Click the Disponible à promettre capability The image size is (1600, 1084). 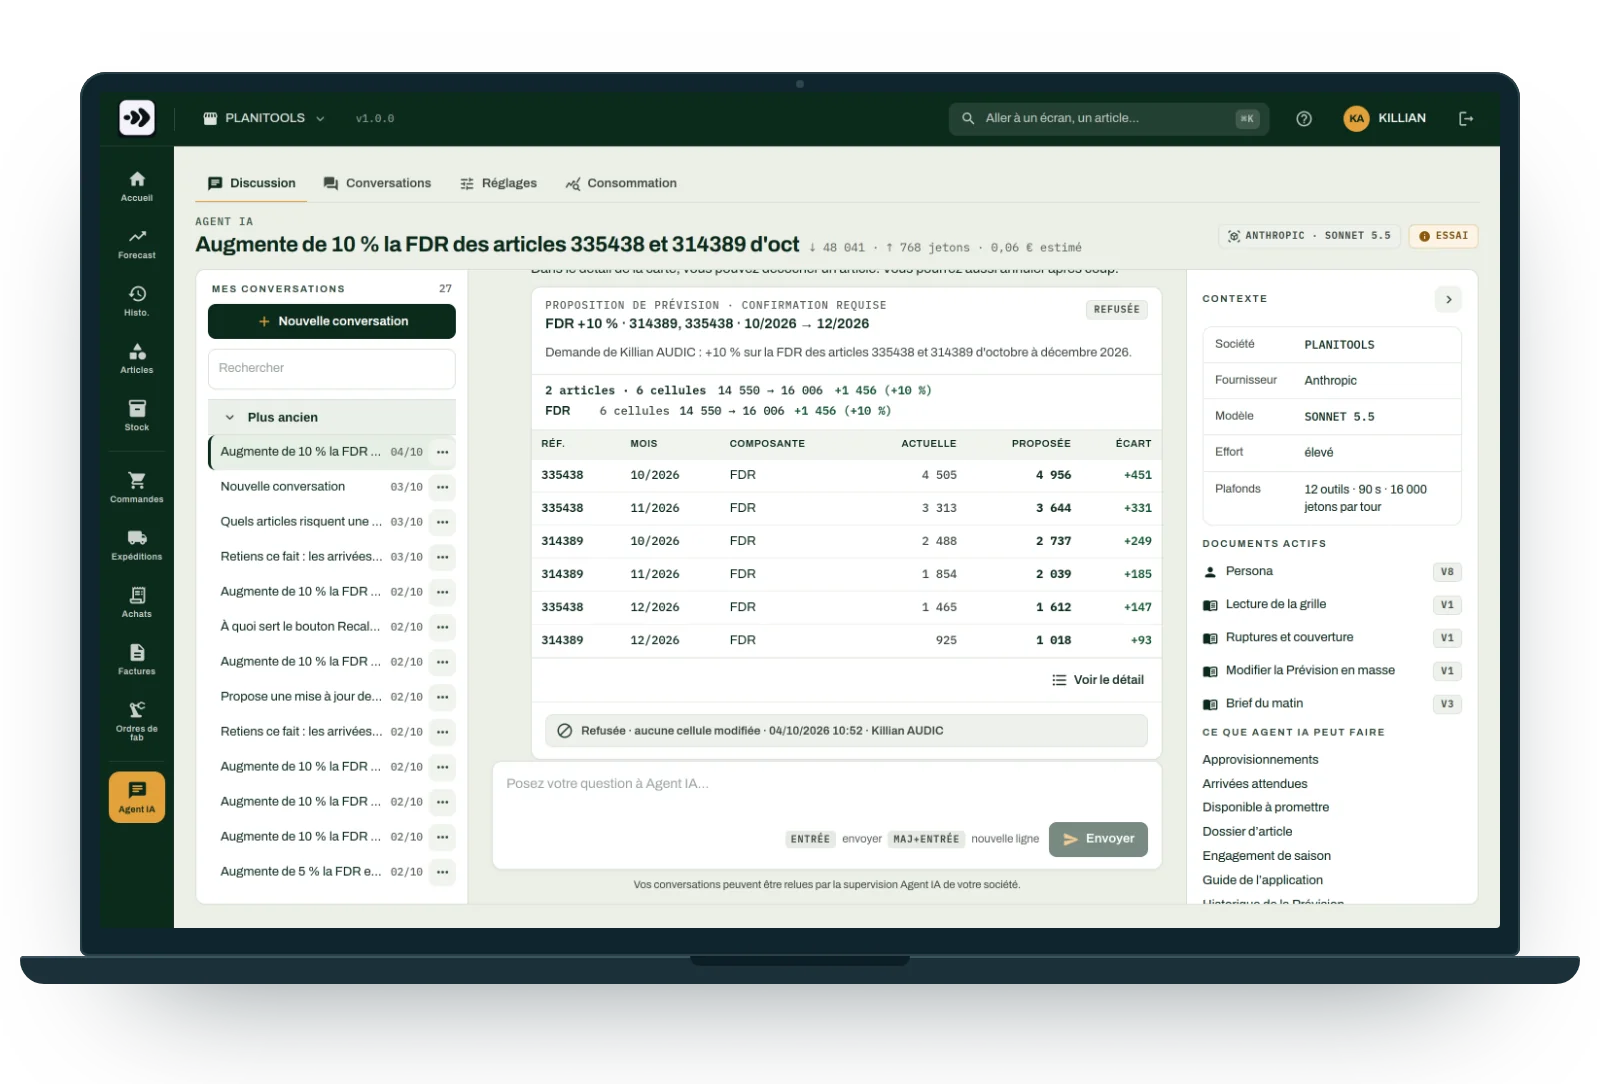pyautogui.click(x=1265, y=808)
